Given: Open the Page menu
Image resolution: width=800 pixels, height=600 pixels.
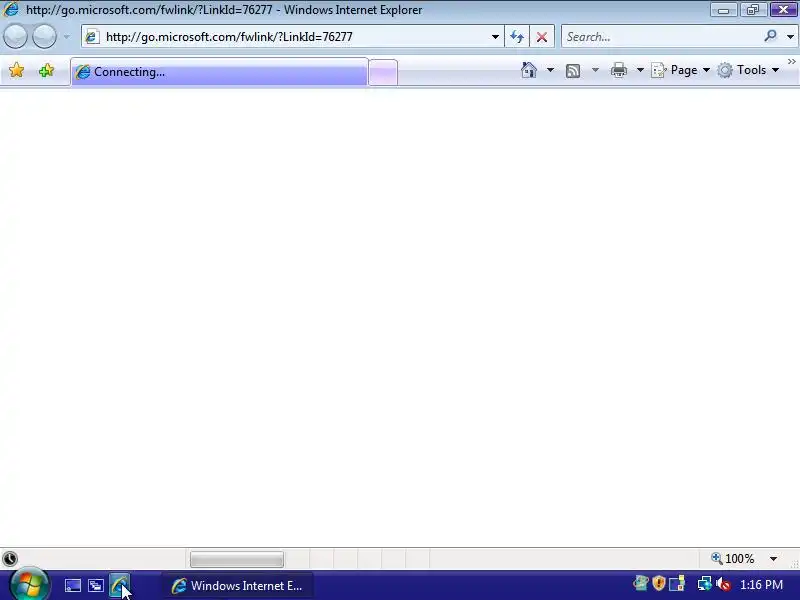Looking at the screenshot, I should [x=681, y=70].
